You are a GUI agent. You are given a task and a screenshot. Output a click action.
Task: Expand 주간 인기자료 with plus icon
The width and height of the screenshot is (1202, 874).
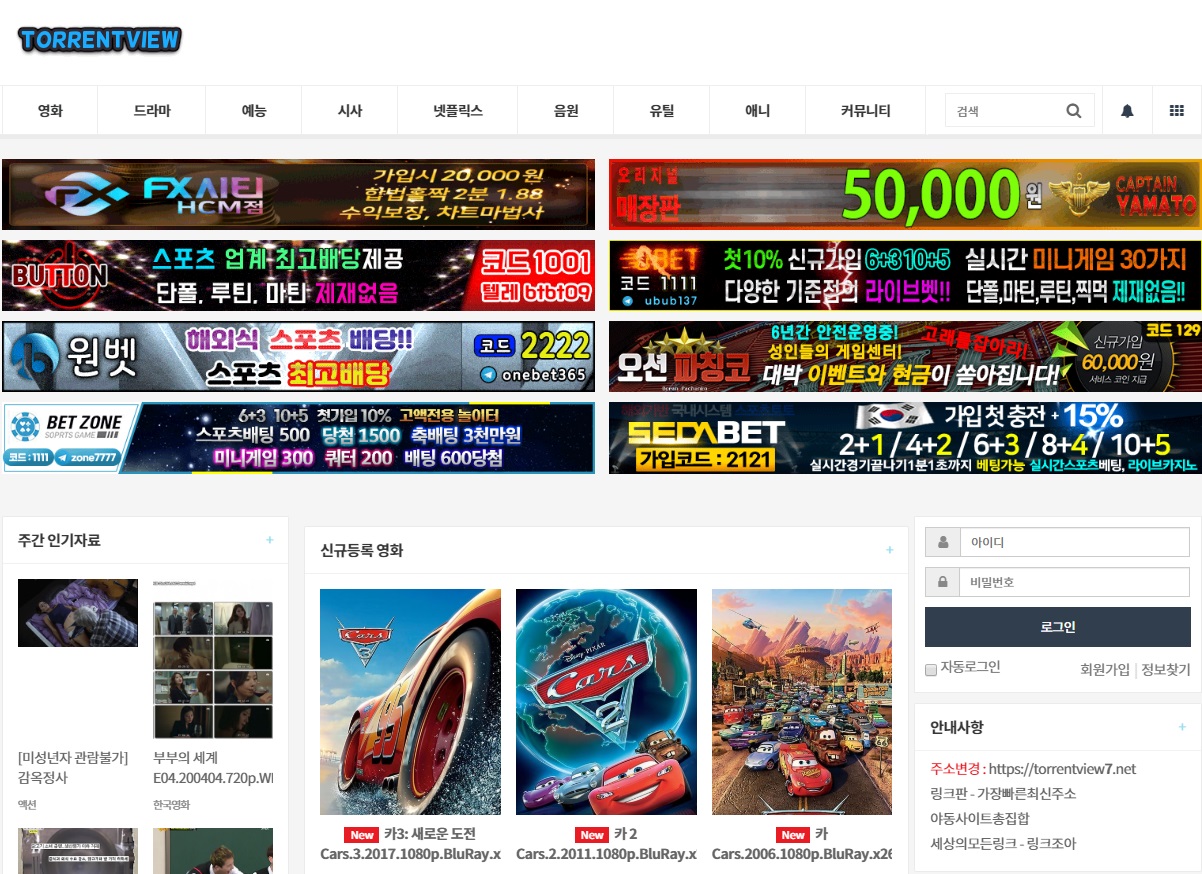pyautogui.click(x=270, y=540)
